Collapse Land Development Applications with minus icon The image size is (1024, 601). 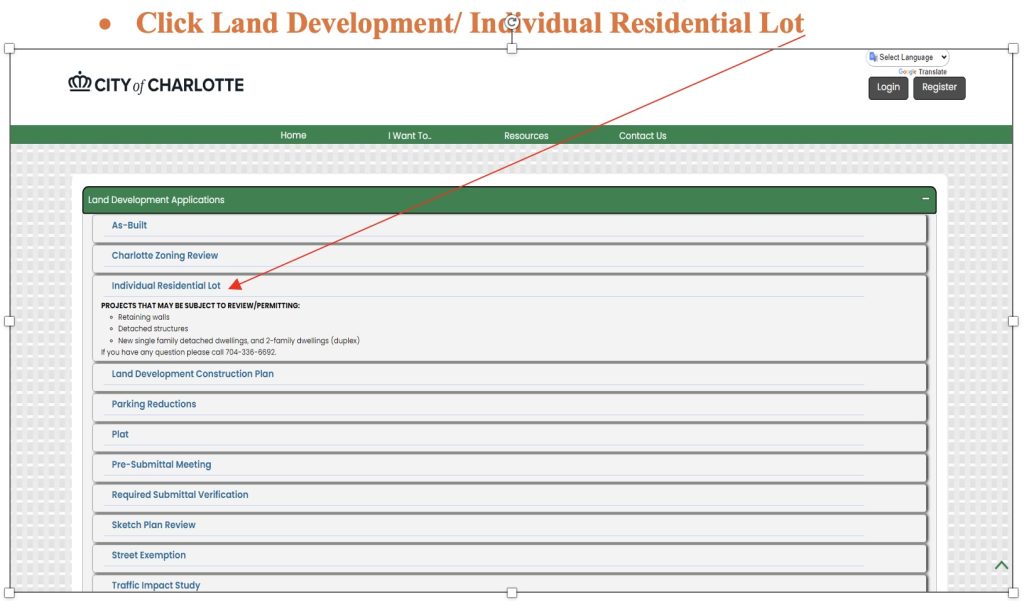[x=926, y=199]
